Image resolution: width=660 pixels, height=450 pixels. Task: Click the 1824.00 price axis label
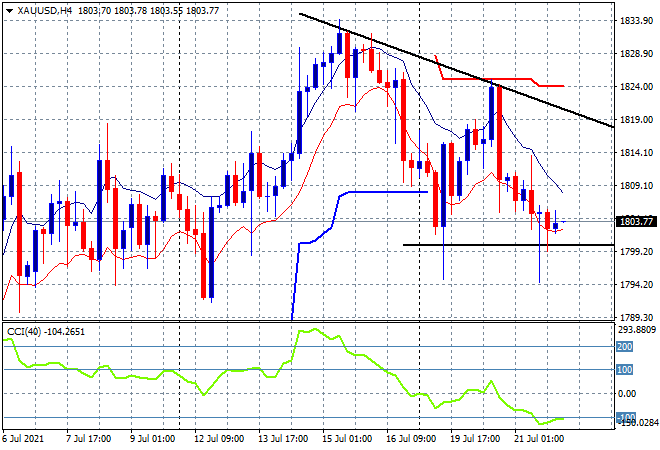[x=636, y=86]
